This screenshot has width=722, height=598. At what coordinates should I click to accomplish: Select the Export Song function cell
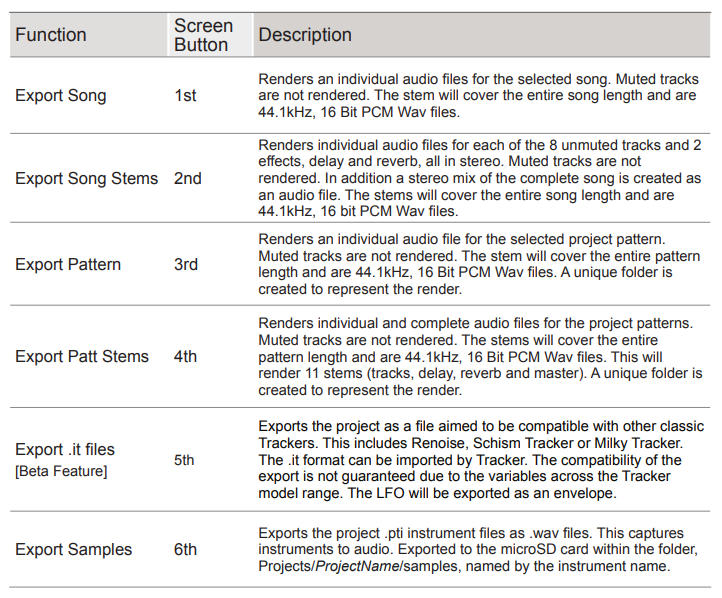[61, 95]
